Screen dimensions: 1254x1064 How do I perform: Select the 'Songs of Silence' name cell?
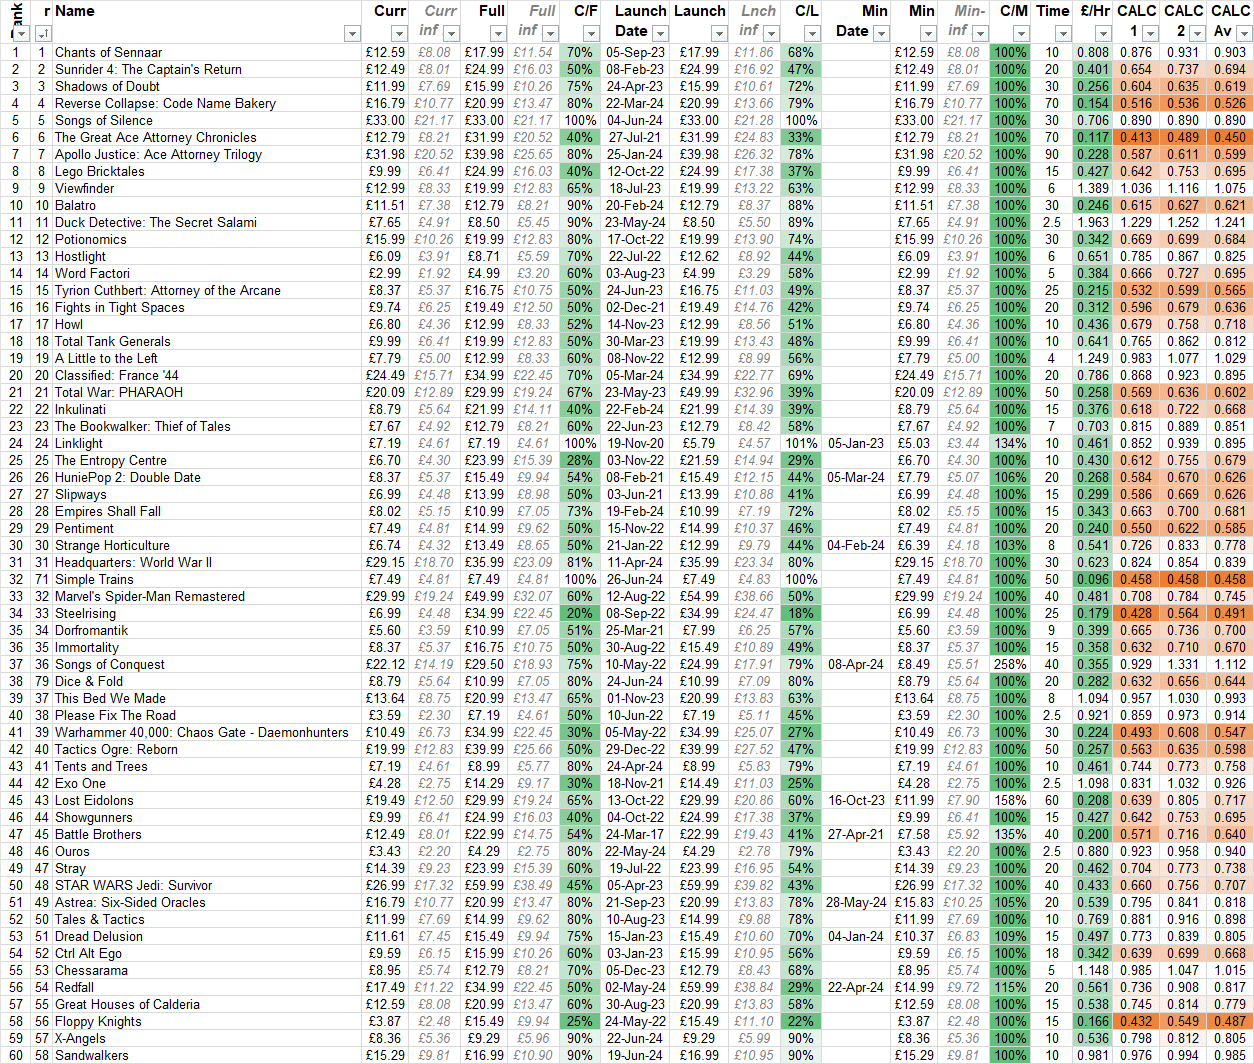tap(207, 120)
